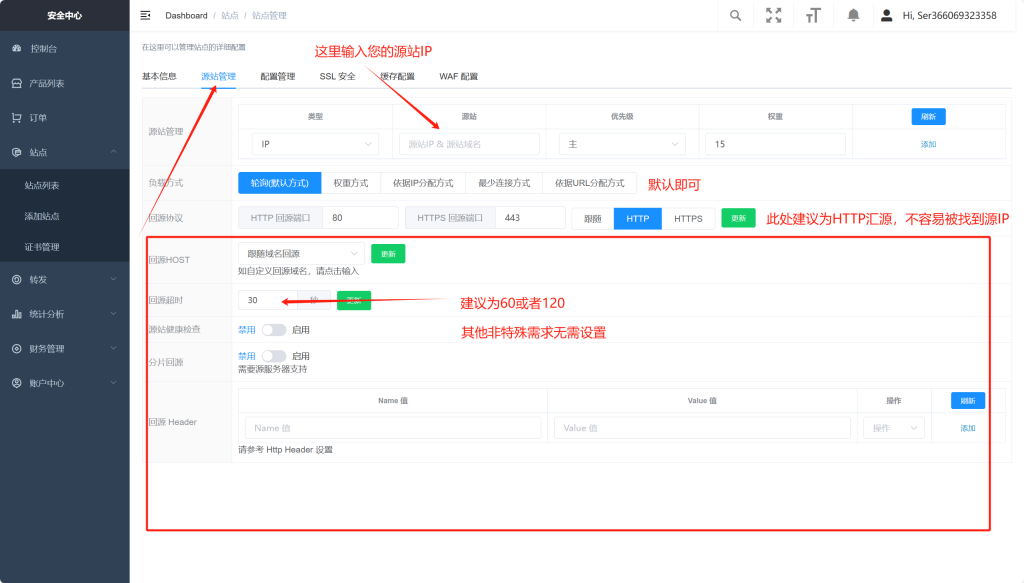Image resolution: width=1024 pixels, height=583 pixels.
Task: Switch to the SSL 安全 tab
Action: point(337,76)
